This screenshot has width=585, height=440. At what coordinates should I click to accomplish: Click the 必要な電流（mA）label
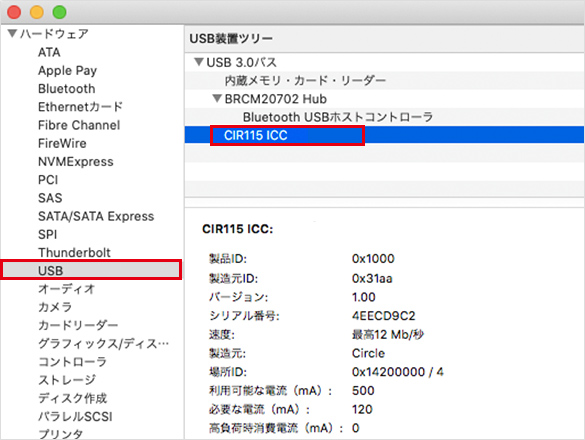click(259, 409)
